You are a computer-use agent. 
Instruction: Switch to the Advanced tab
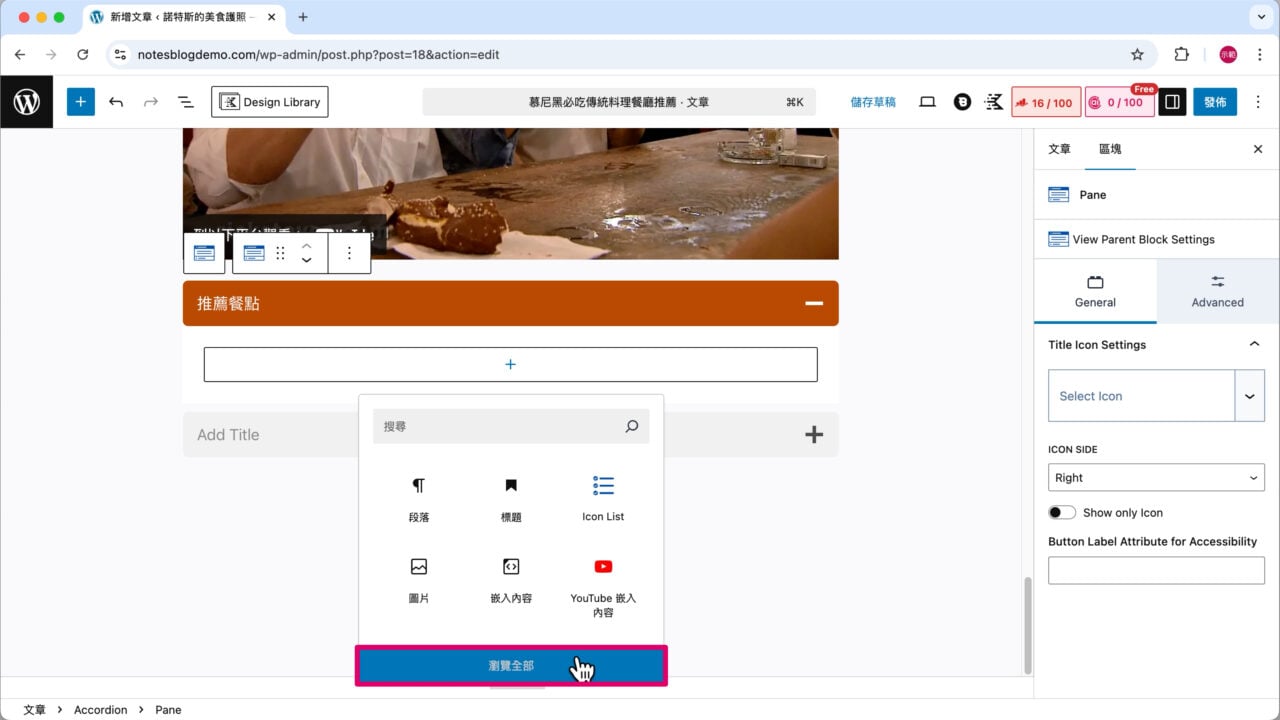[x=1217, y=292]
